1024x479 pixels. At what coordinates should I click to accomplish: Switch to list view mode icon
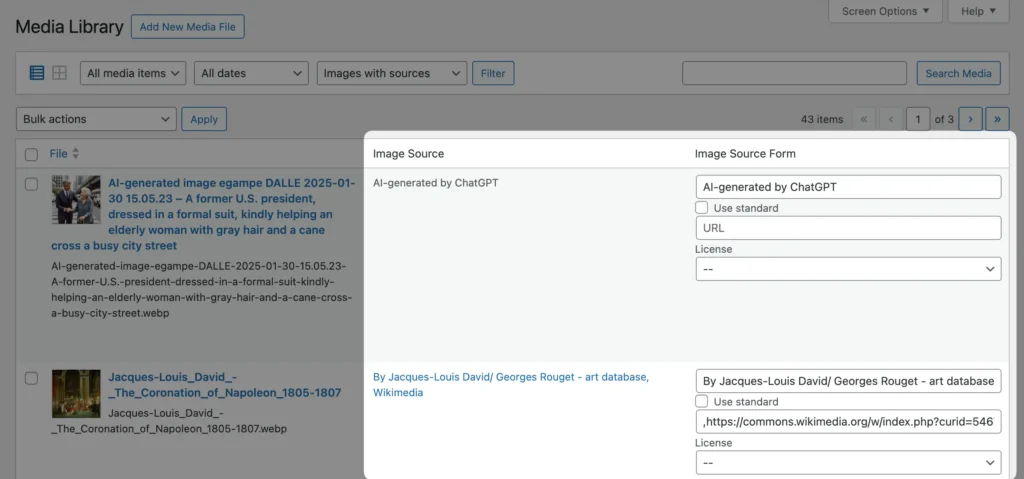pos(37,73)
